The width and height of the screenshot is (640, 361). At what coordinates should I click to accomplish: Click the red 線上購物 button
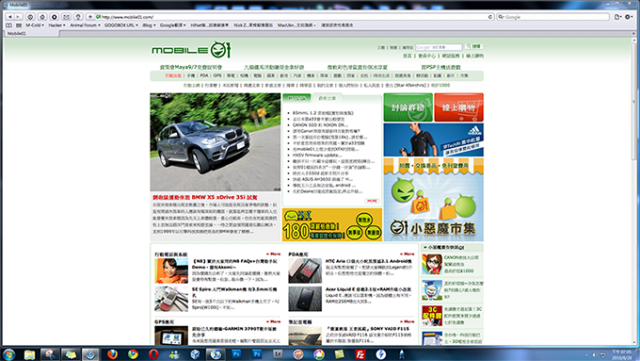pyautogui.click(x=459, y=107)
